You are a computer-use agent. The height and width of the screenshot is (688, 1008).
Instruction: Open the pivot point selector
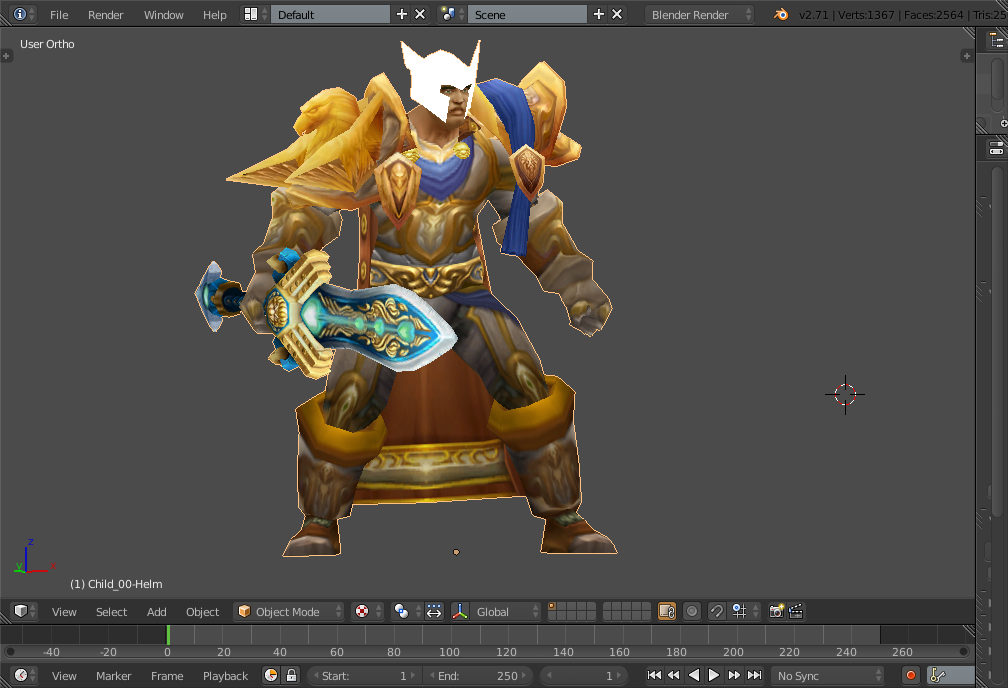tap(406, 611)
